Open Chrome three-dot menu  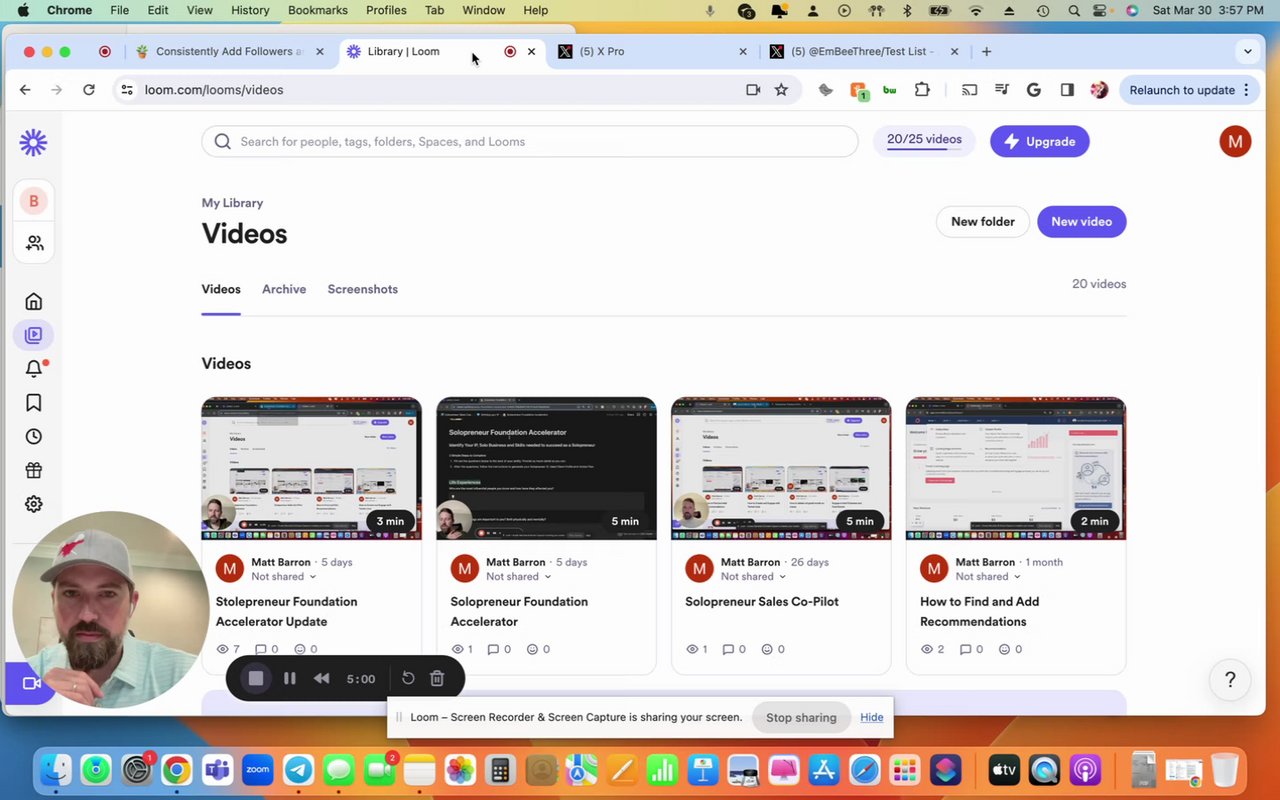coord(1246,90)
